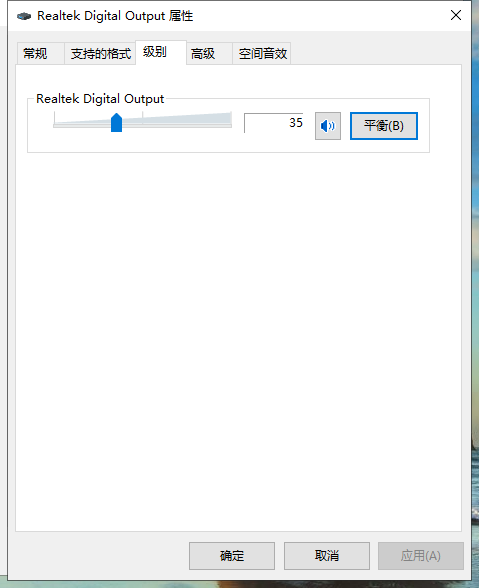The image size is (479, 588).
Task: Close the Realtek Digital Output properties window
Action: pos(456,15)
